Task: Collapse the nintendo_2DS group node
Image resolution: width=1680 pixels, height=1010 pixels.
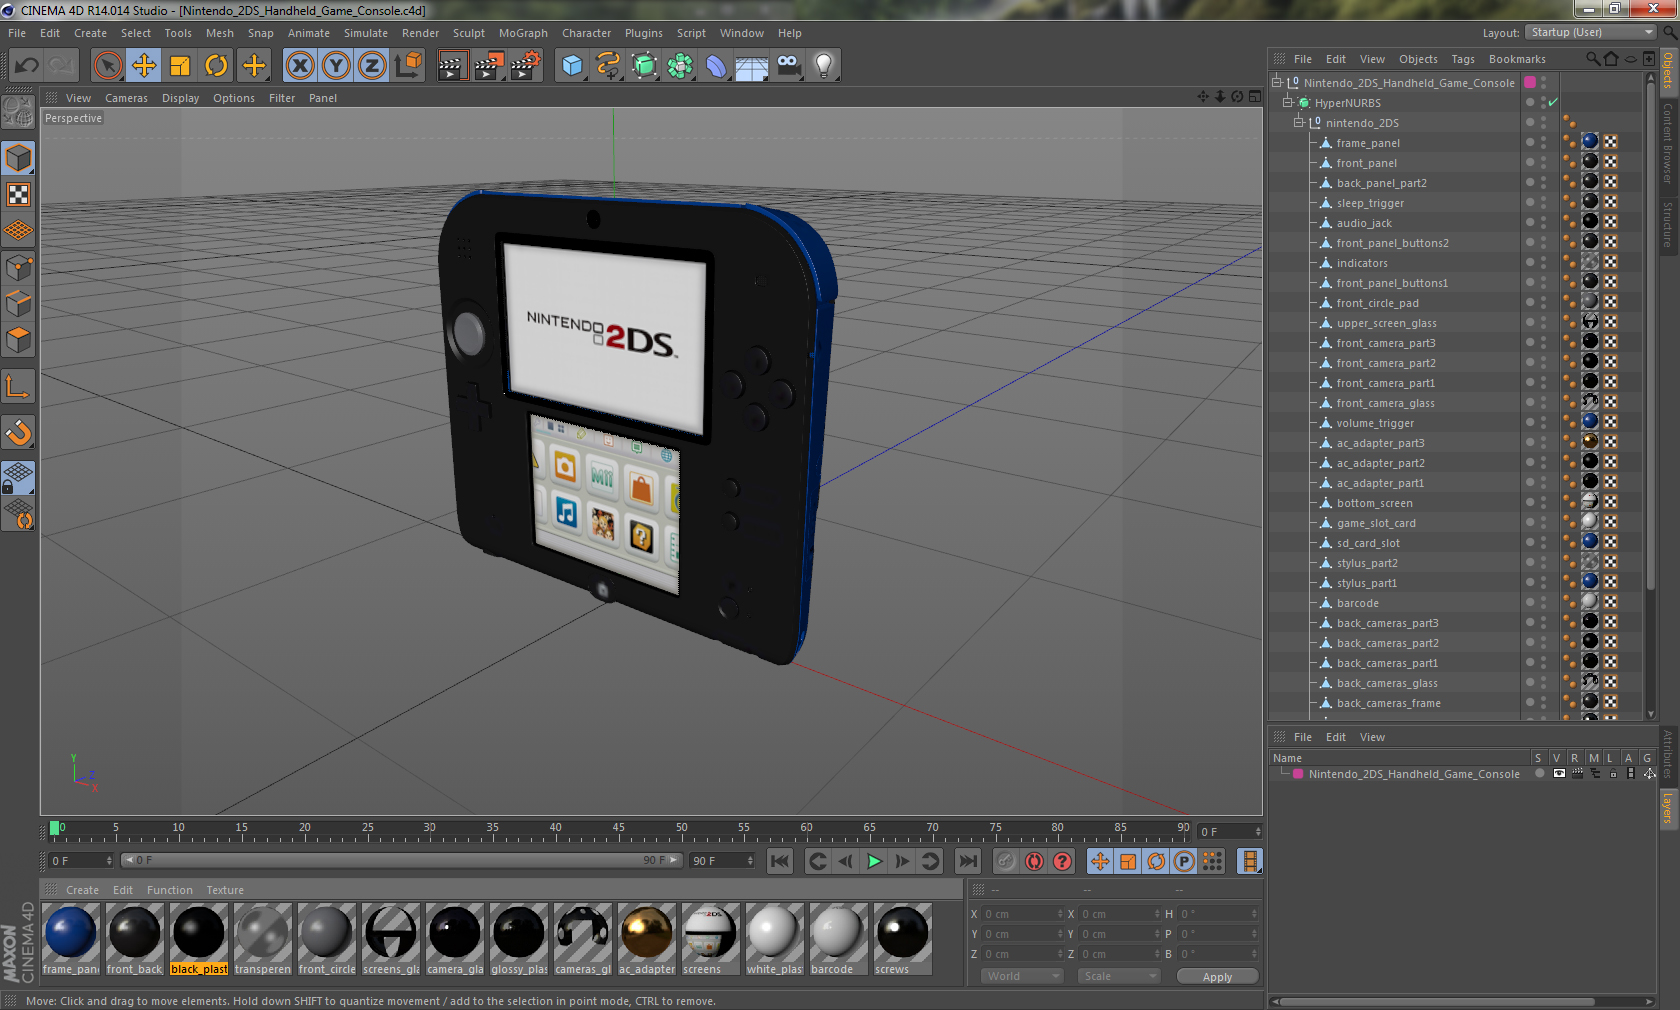Action: click(x=1299, y=123)
